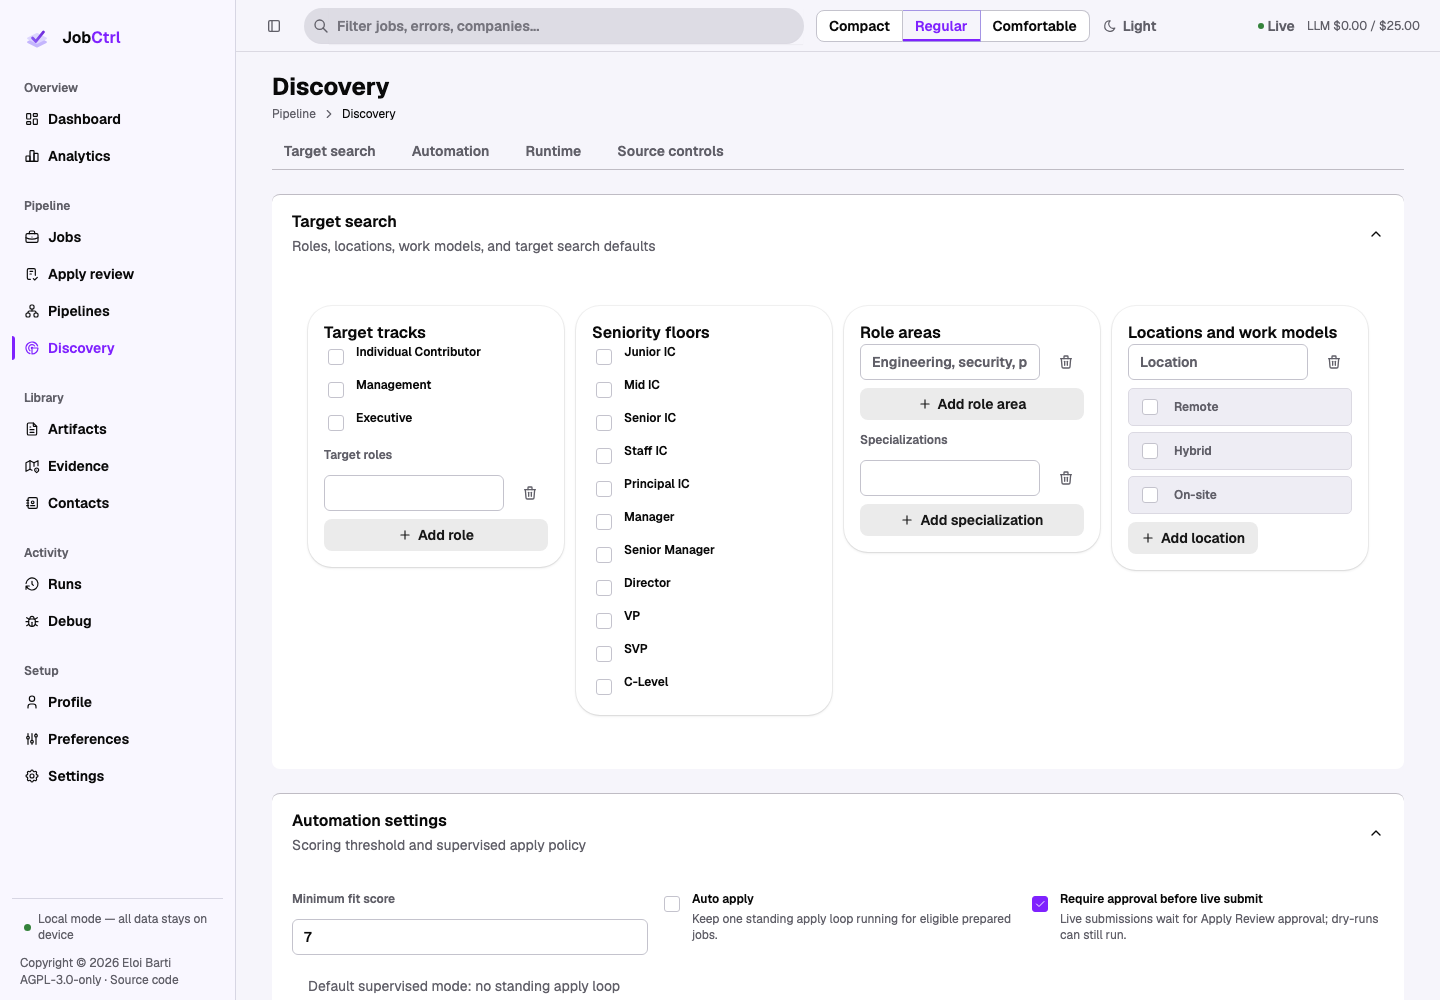Click the Discovery target icon
The height and width of the screenshot is (1000, 1440).
click(x=32, y=348)
